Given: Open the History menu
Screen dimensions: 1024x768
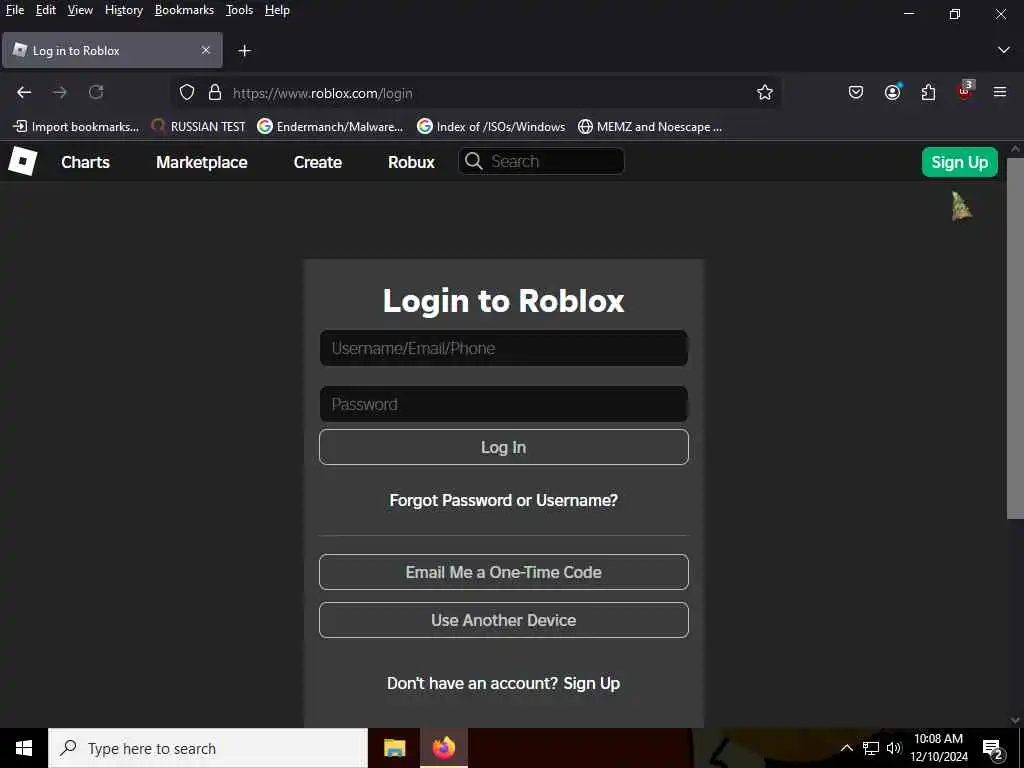Looking at the screenshot, I should (124, 10).
